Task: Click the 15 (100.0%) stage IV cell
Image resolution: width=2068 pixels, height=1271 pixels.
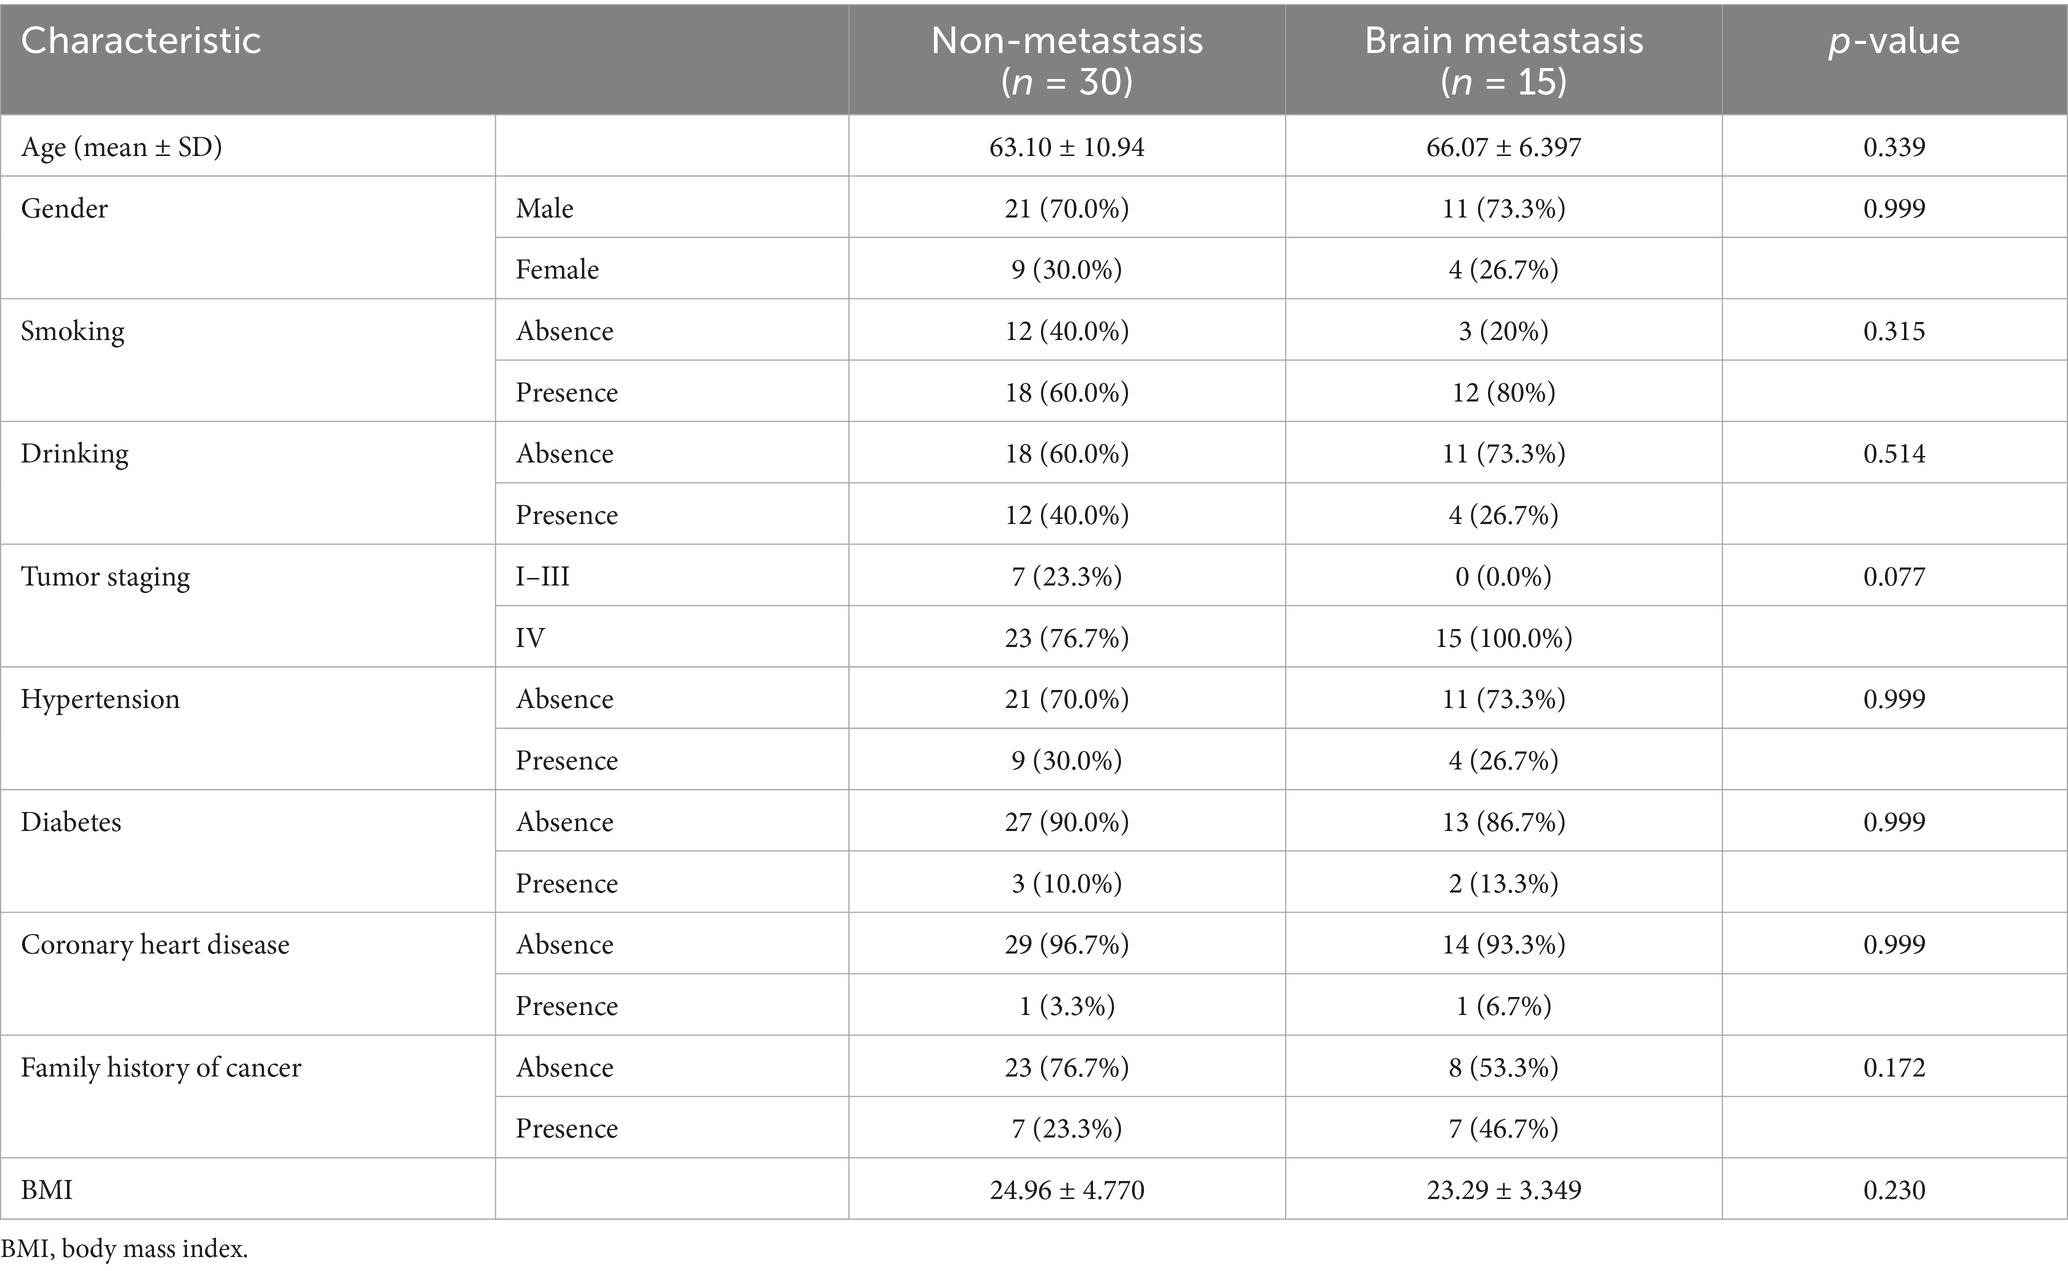Action: point(1503,637)
